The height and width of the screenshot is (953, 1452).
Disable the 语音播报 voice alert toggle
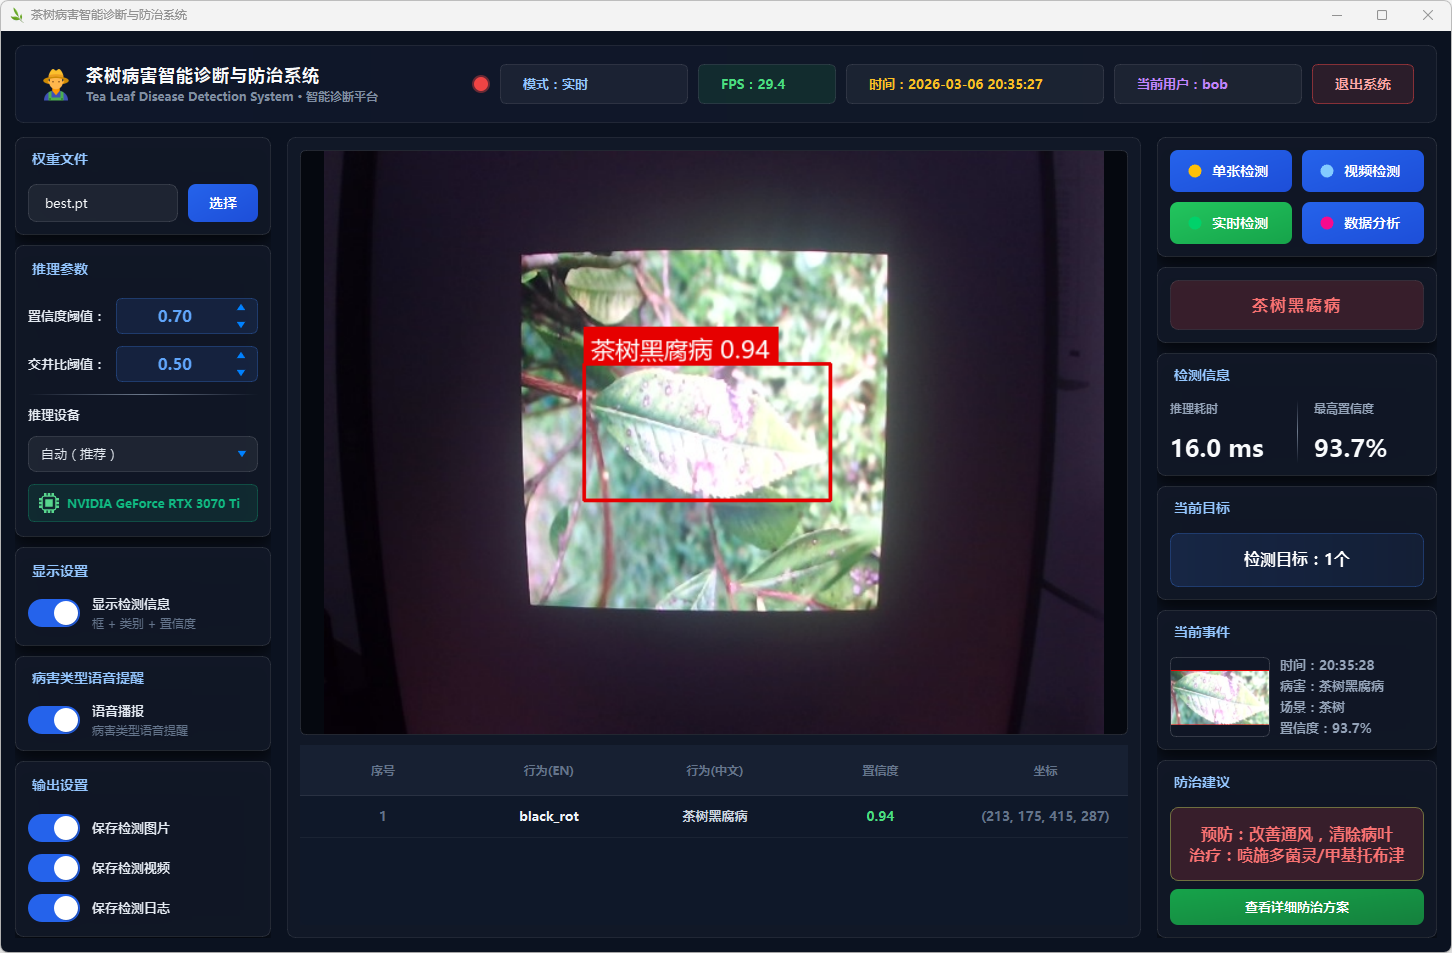tap(54, 720)
